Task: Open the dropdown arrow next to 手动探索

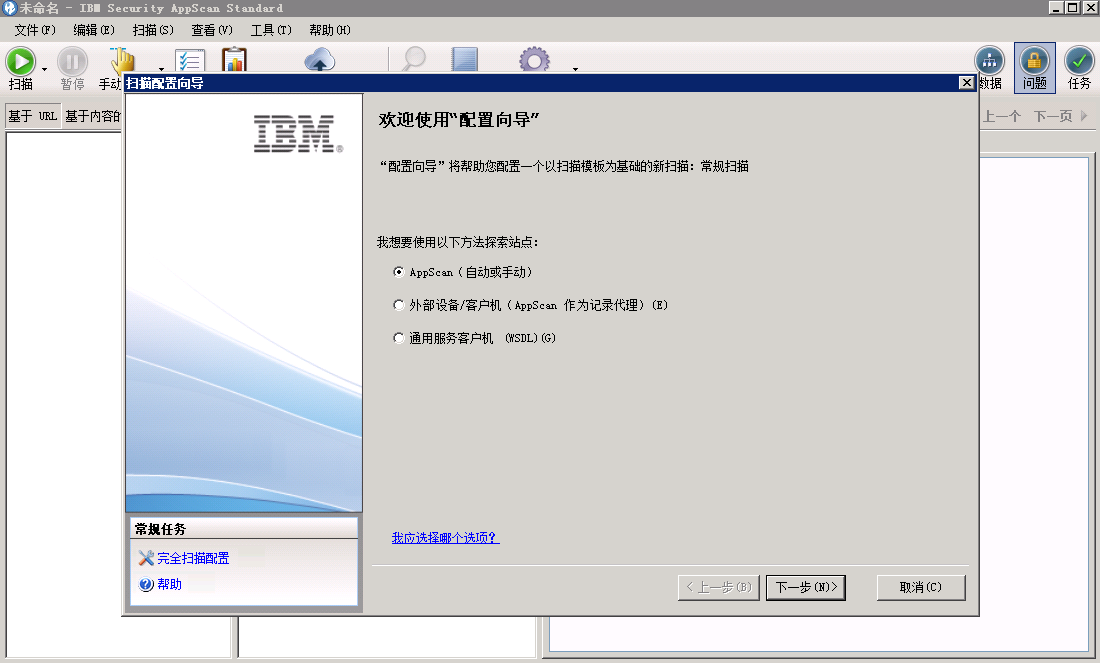Action: 161,68
